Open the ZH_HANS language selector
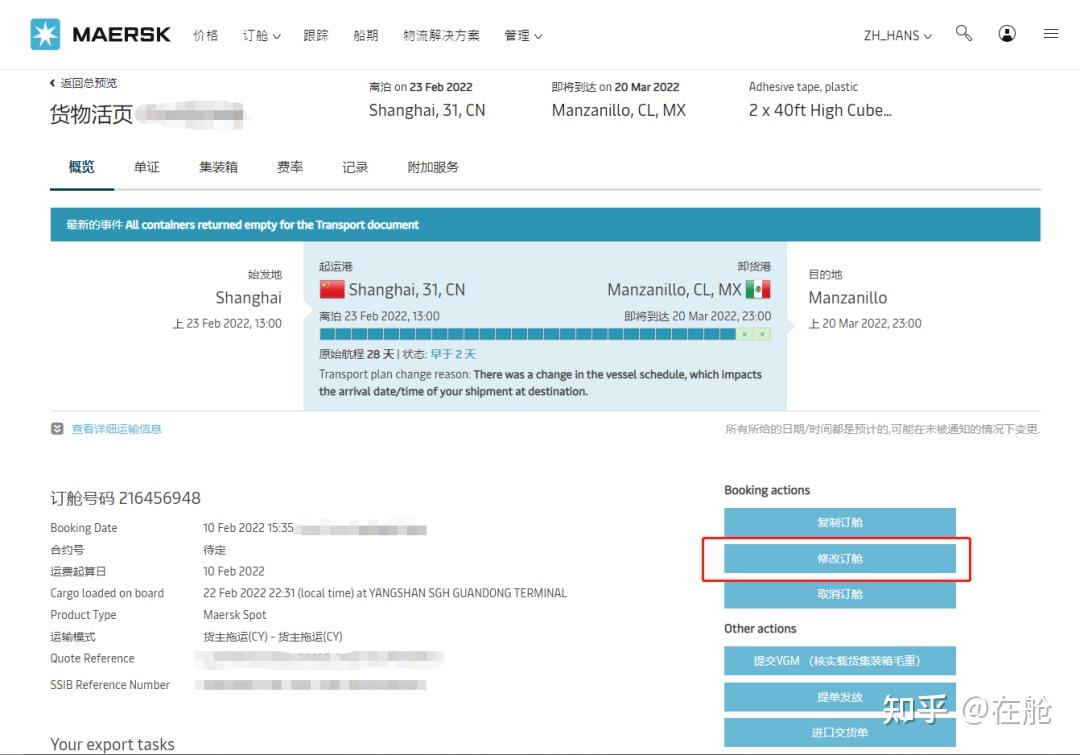Screen dimensions: 1080x755 click(x=894, y=35)
